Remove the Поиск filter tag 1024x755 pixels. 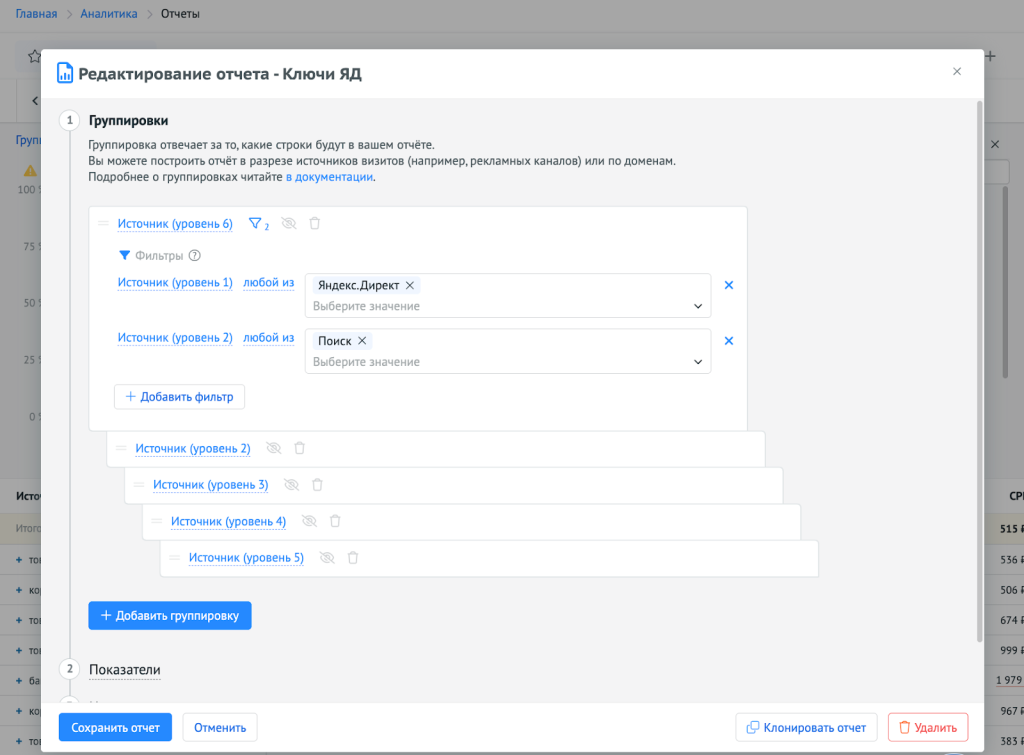pos(362,341)
